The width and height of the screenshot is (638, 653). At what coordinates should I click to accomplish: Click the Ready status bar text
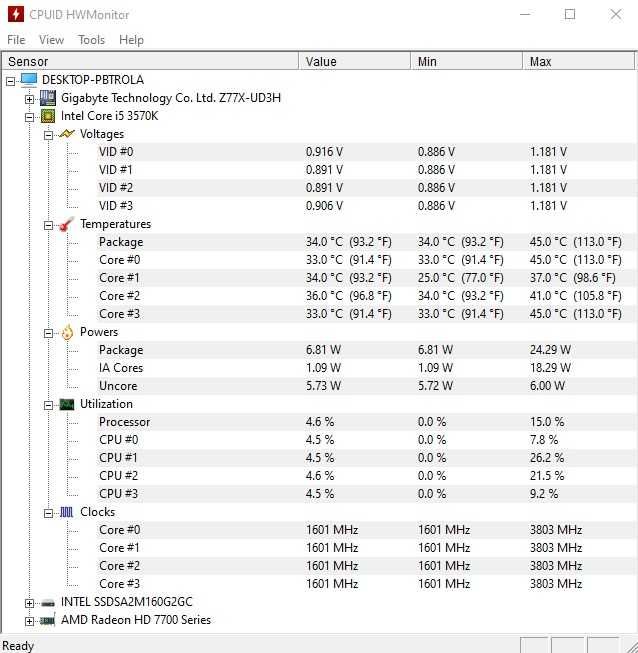point(18,646)
